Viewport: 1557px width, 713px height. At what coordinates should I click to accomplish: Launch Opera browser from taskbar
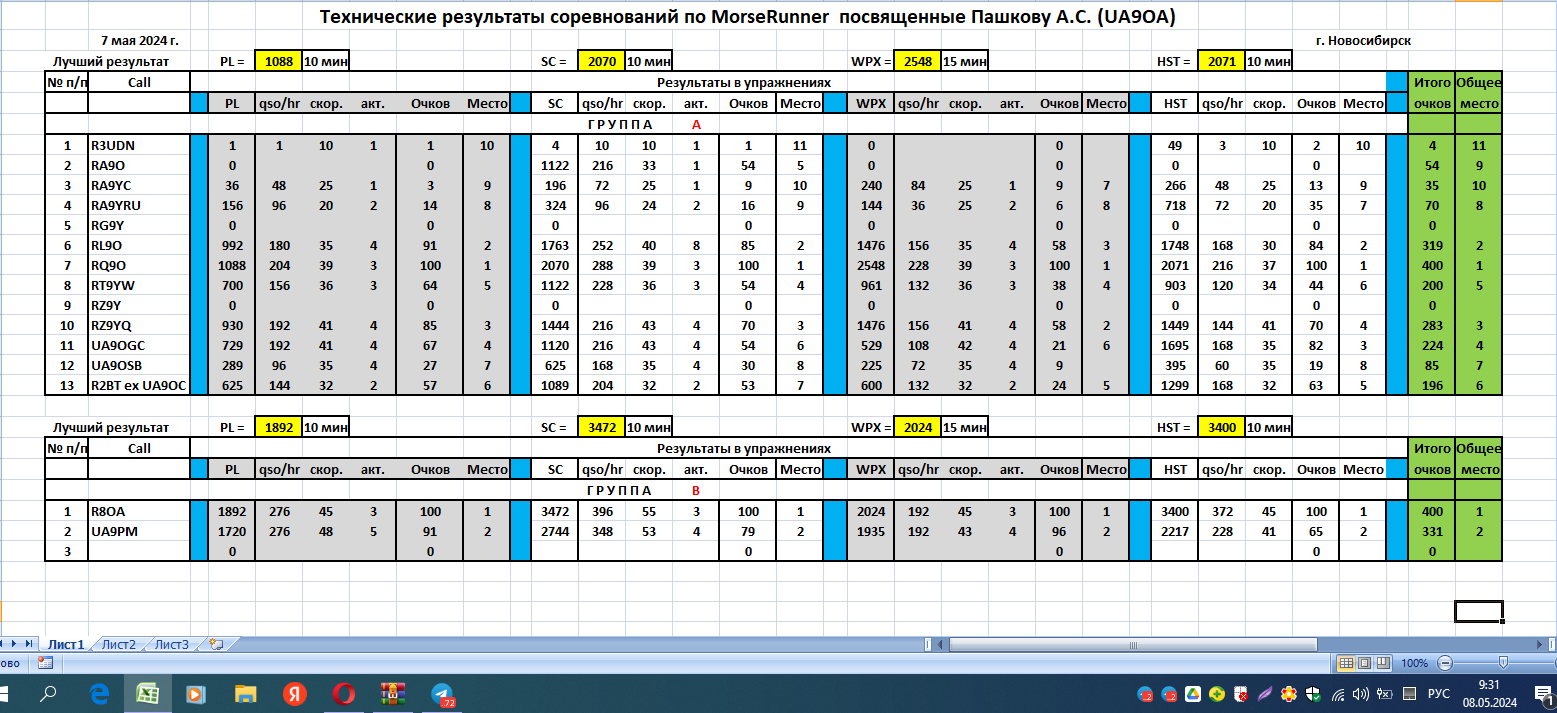click(x=342, y=694)
